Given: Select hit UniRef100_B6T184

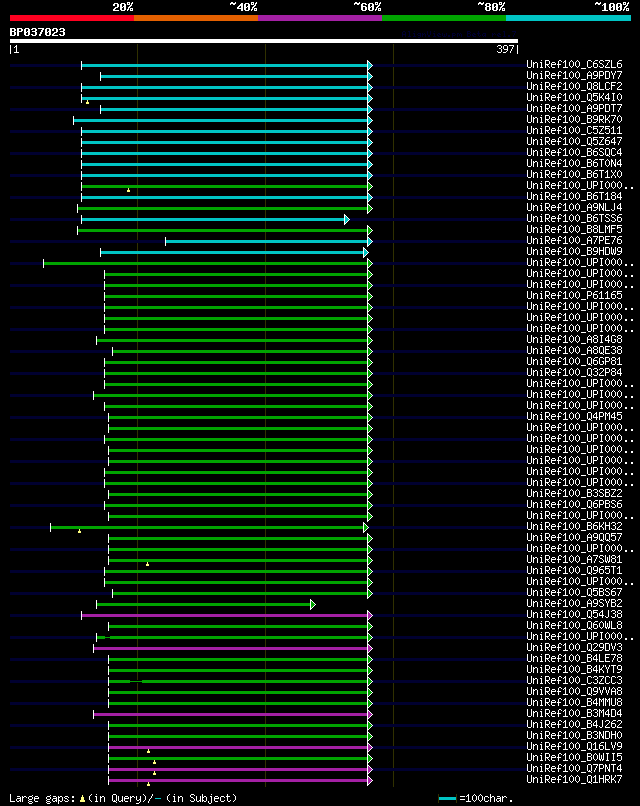Looking at the screenshot, I should coord(574,197).
